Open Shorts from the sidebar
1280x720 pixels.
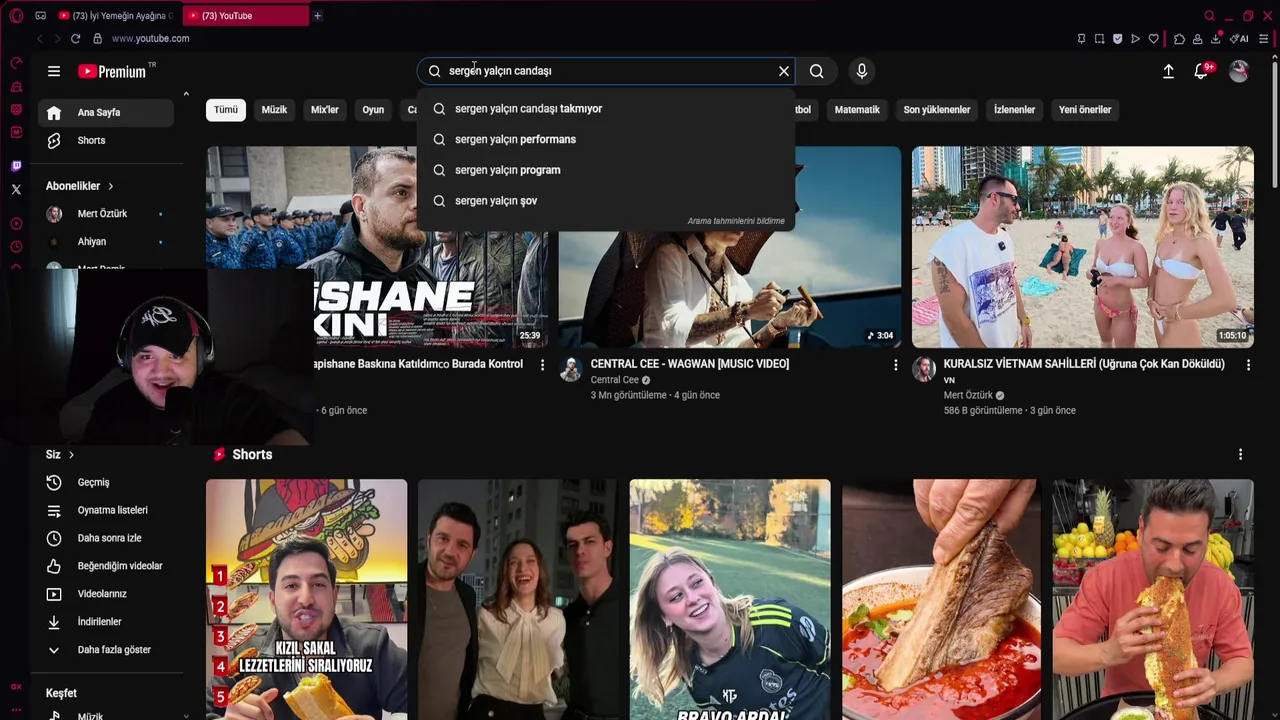coord(106,140)
